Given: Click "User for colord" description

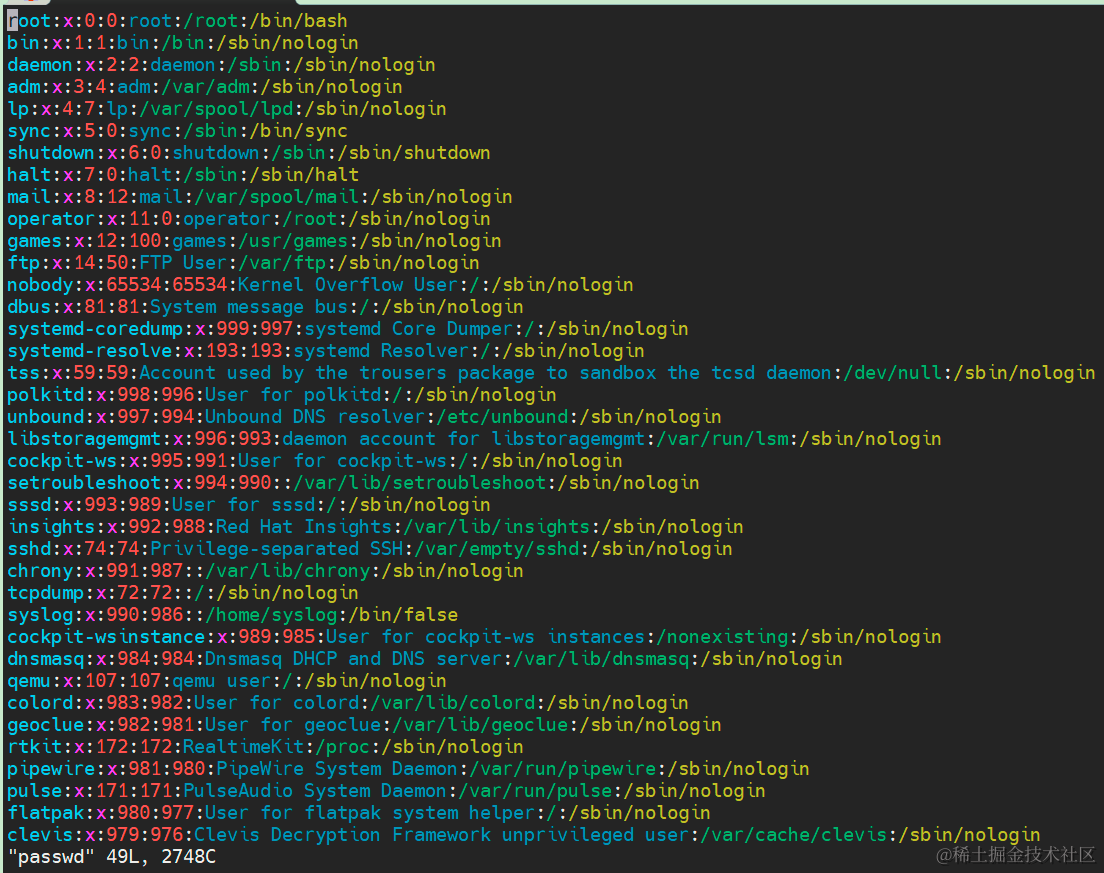Looking at the screenshot, I should 277,703.
